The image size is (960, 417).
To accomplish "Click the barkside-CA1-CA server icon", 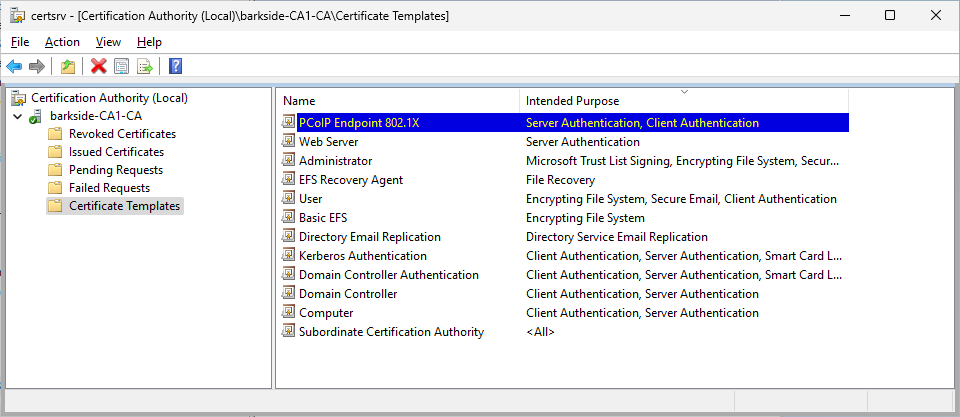I will point(37,116).
